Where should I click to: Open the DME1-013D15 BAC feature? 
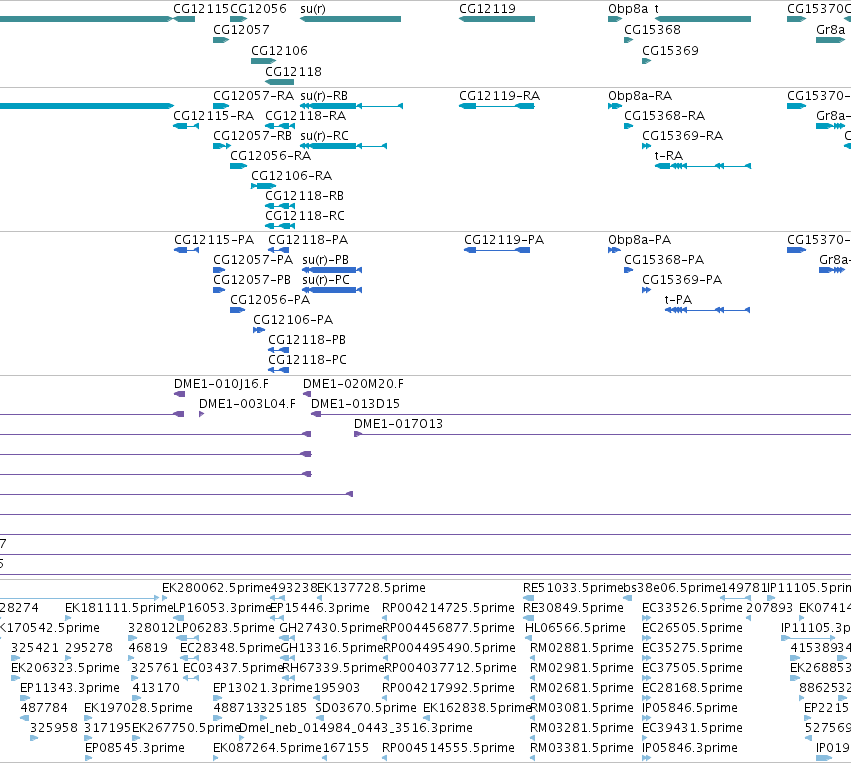pyautogui.click(x=581, y=415)
